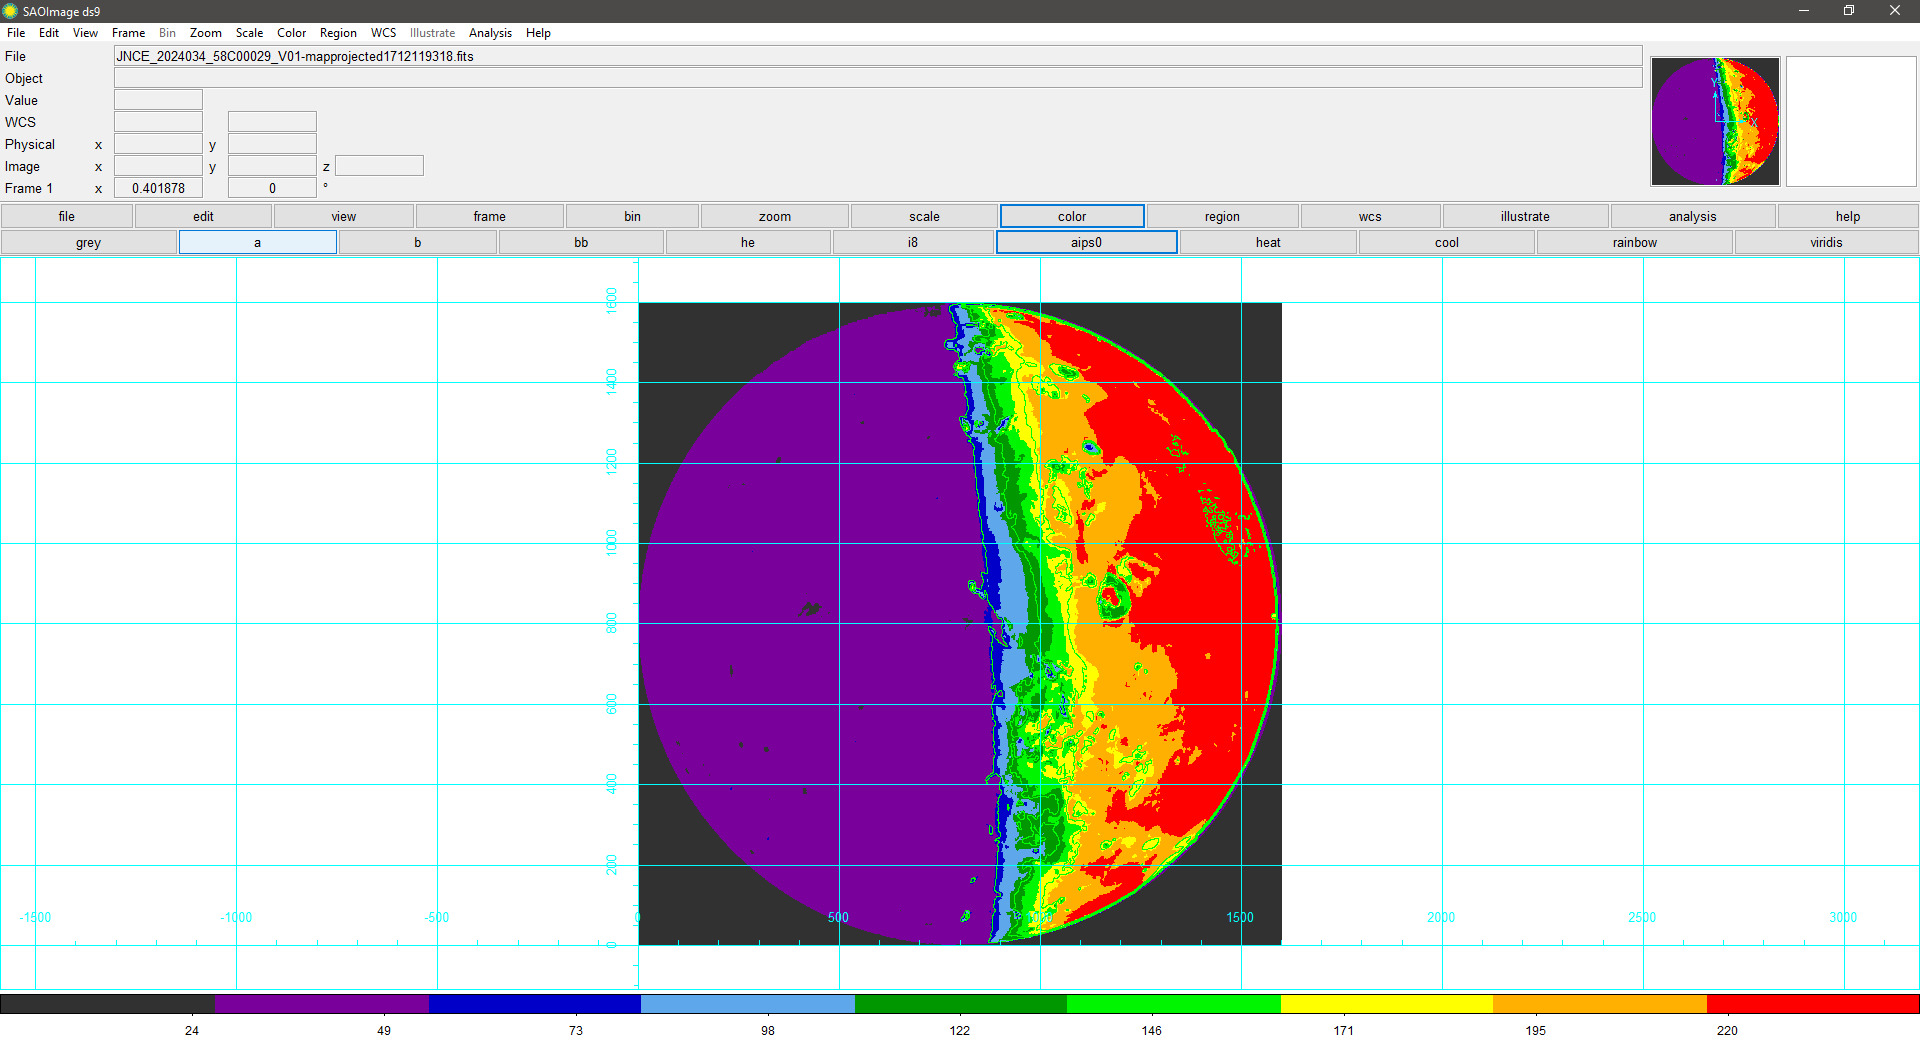
Task: Switch button bar to region
Action: 1221,217
